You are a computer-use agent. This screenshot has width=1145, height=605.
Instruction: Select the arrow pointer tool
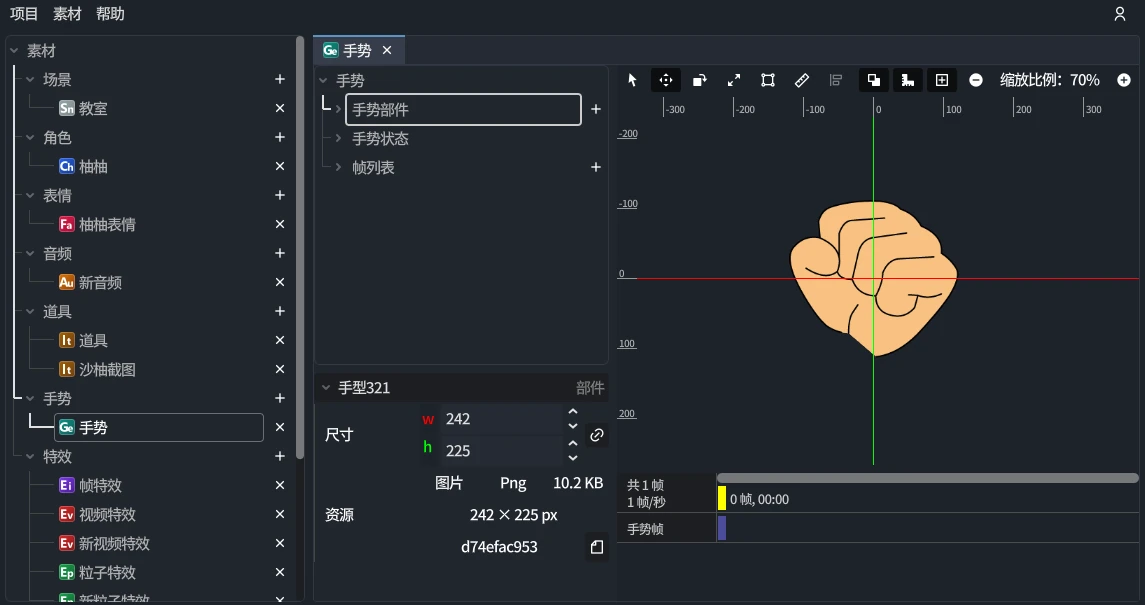click(632, 80)
